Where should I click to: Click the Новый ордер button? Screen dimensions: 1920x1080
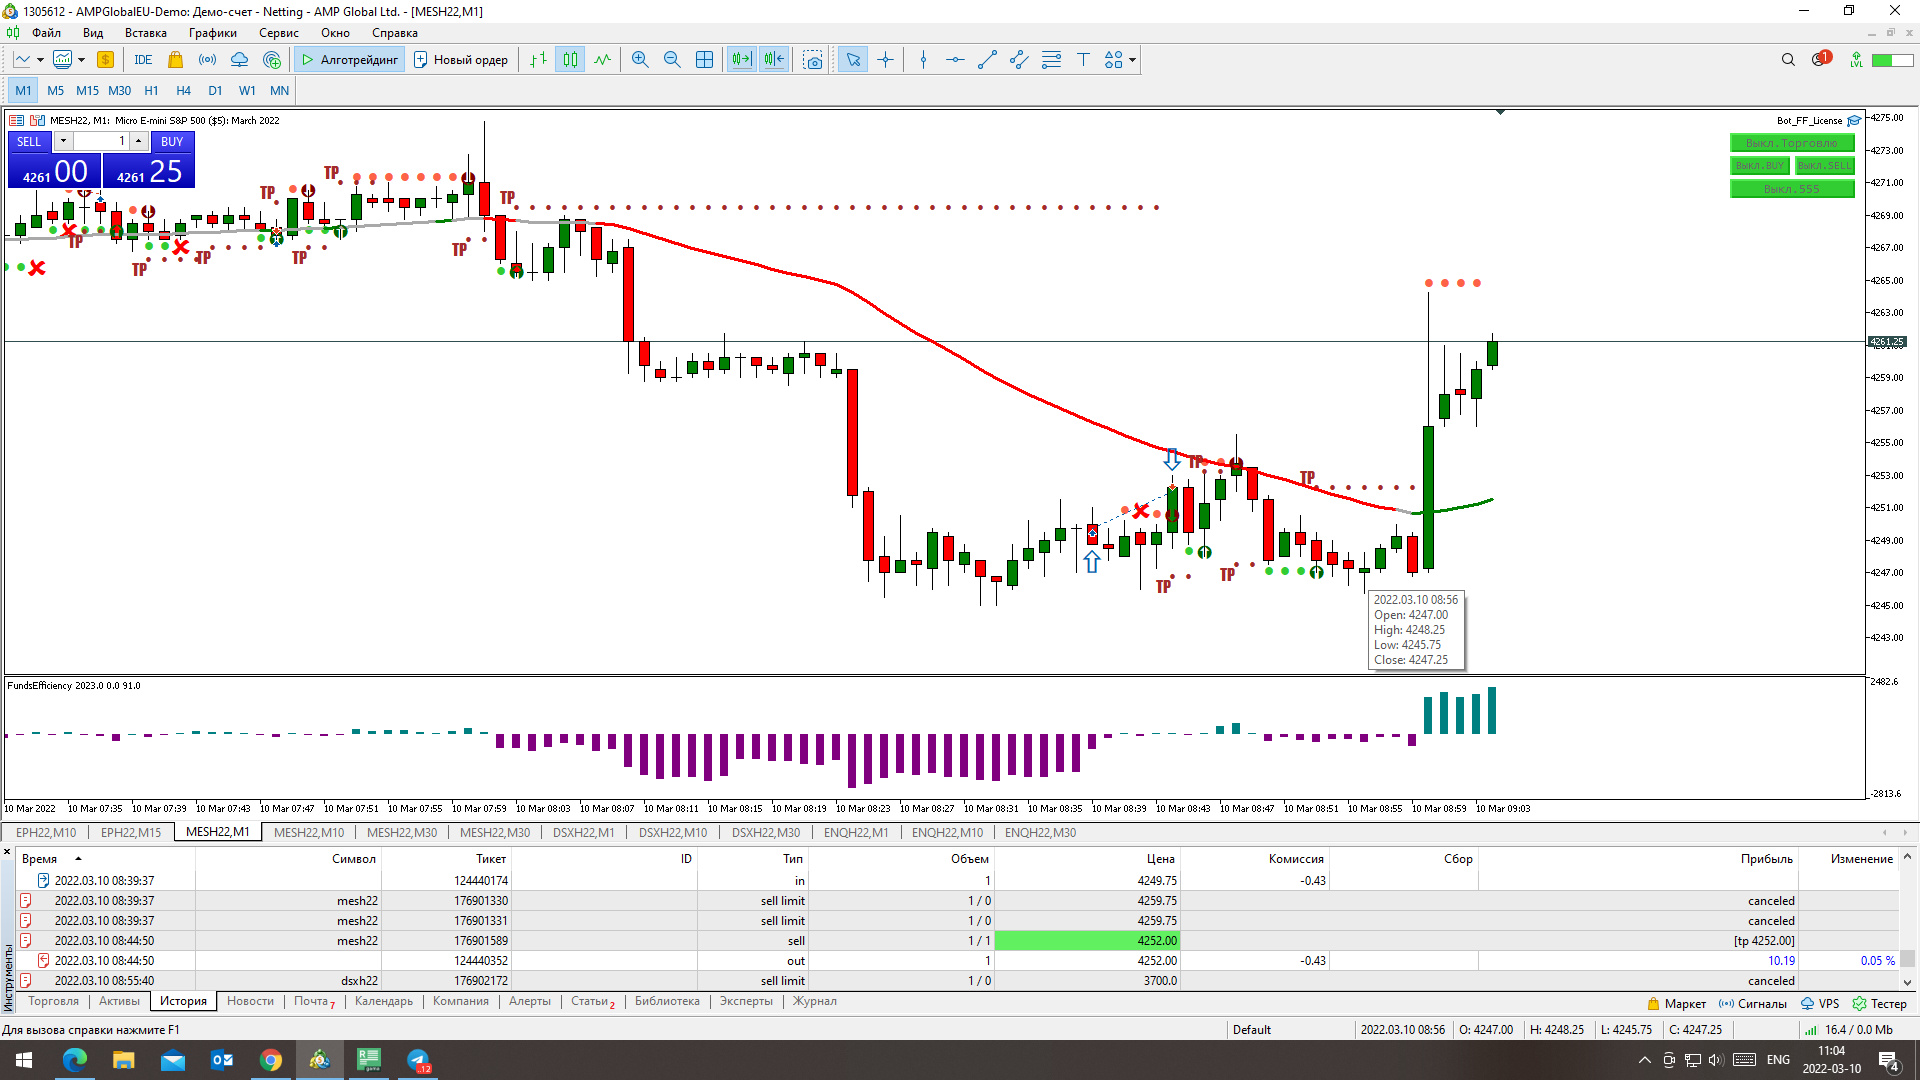tap(461, 60)
